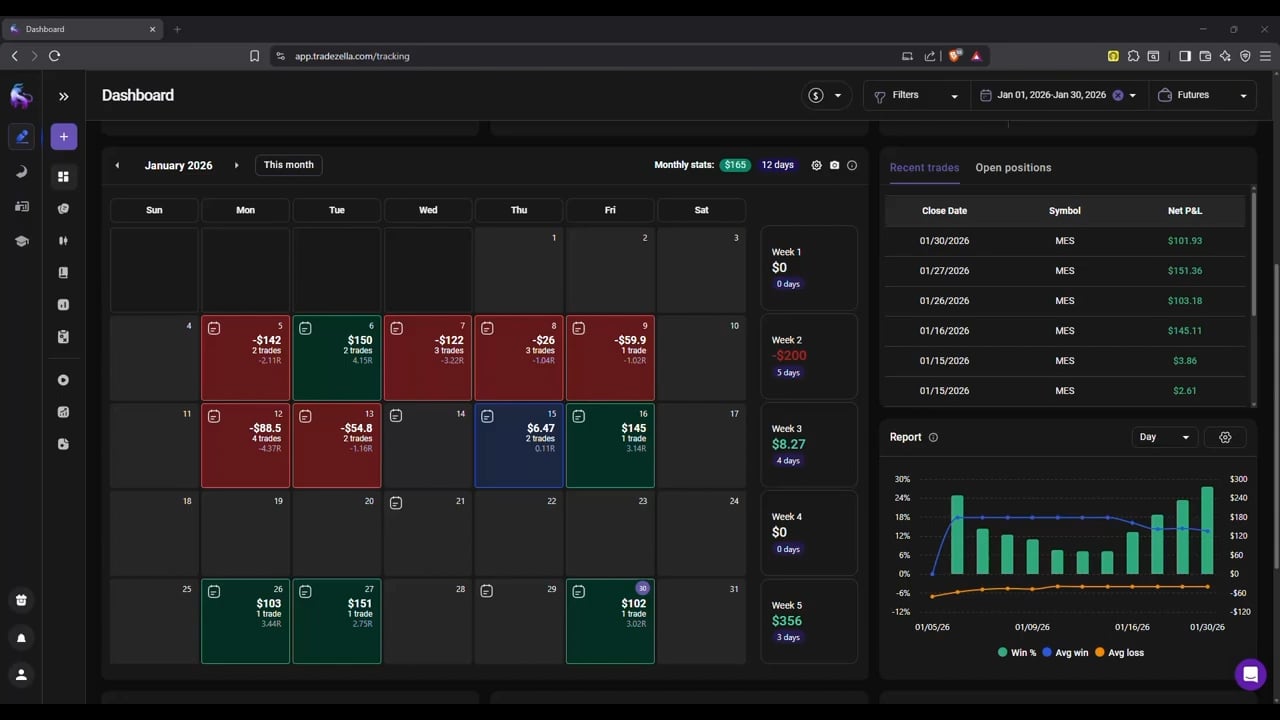Toggle Win % series in chart legend
The height and width of the screenshot is (720, 1280).
1019,652
